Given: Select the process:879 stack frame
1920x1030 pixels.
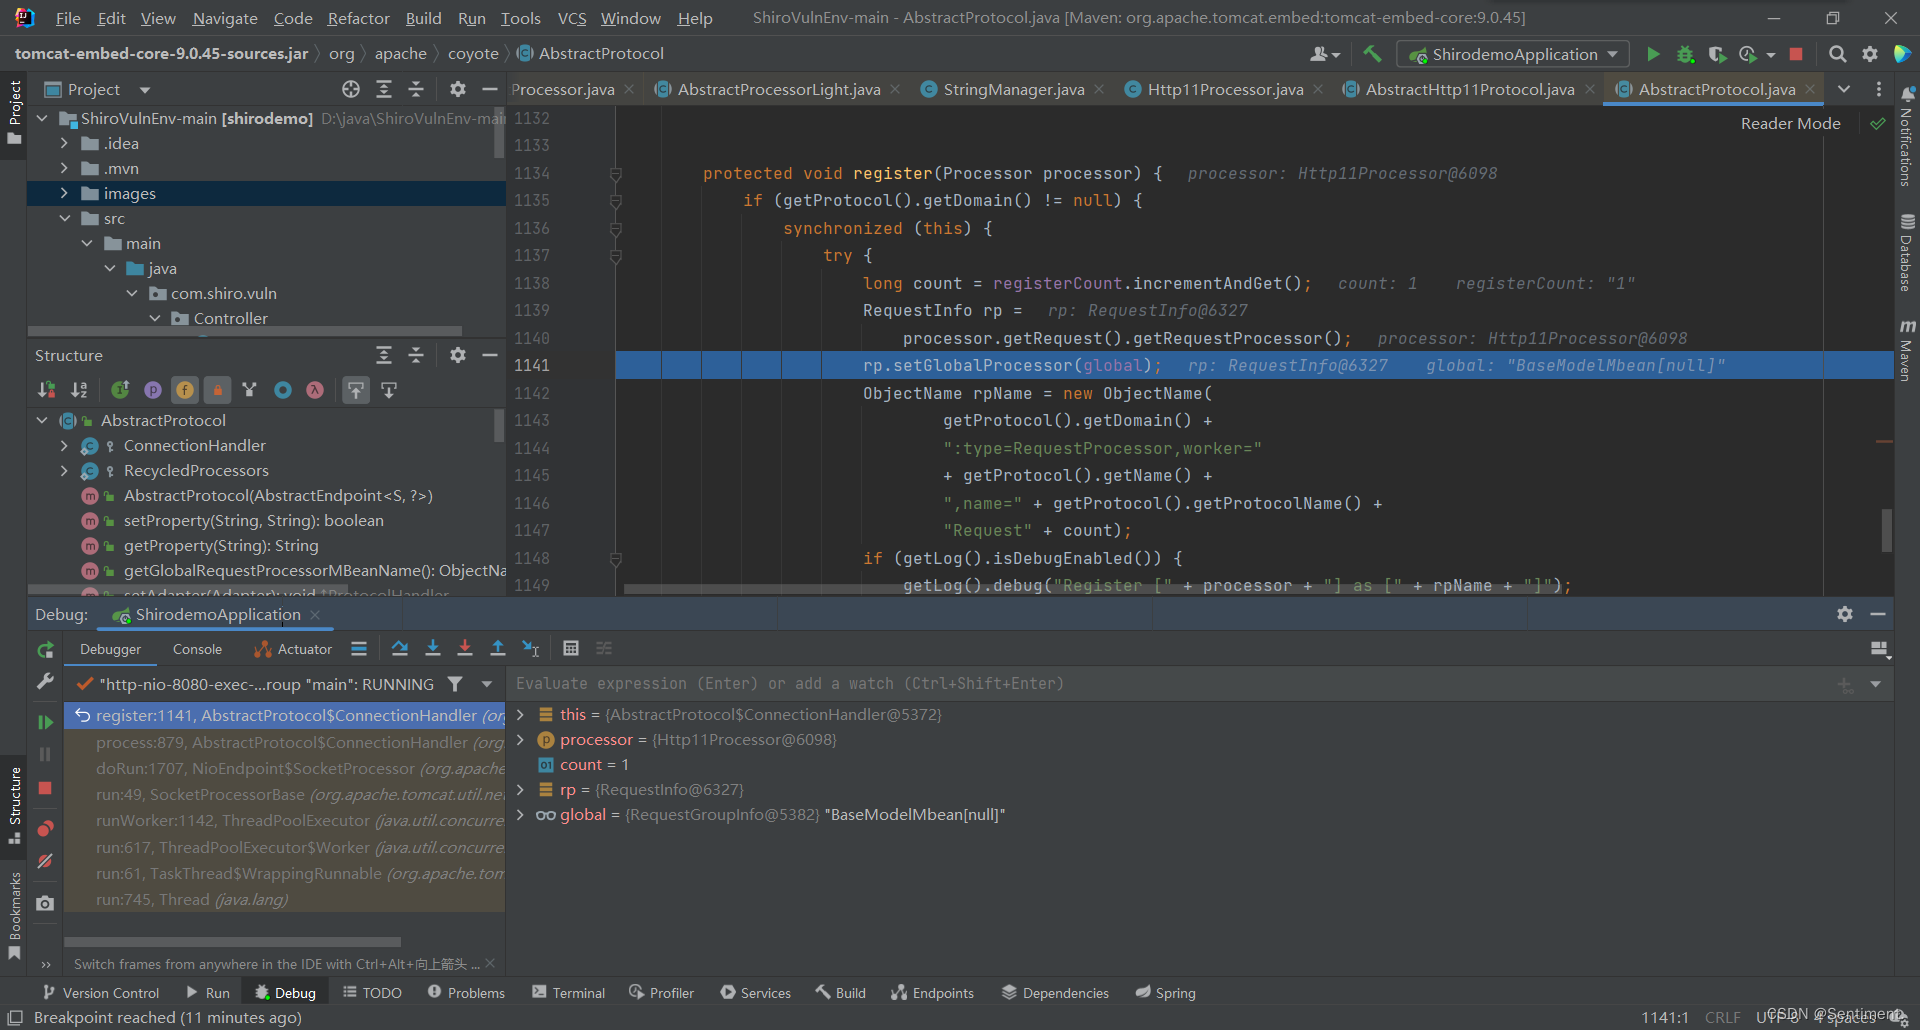Looking at the screenshot, I should click(x=286, y=742).
